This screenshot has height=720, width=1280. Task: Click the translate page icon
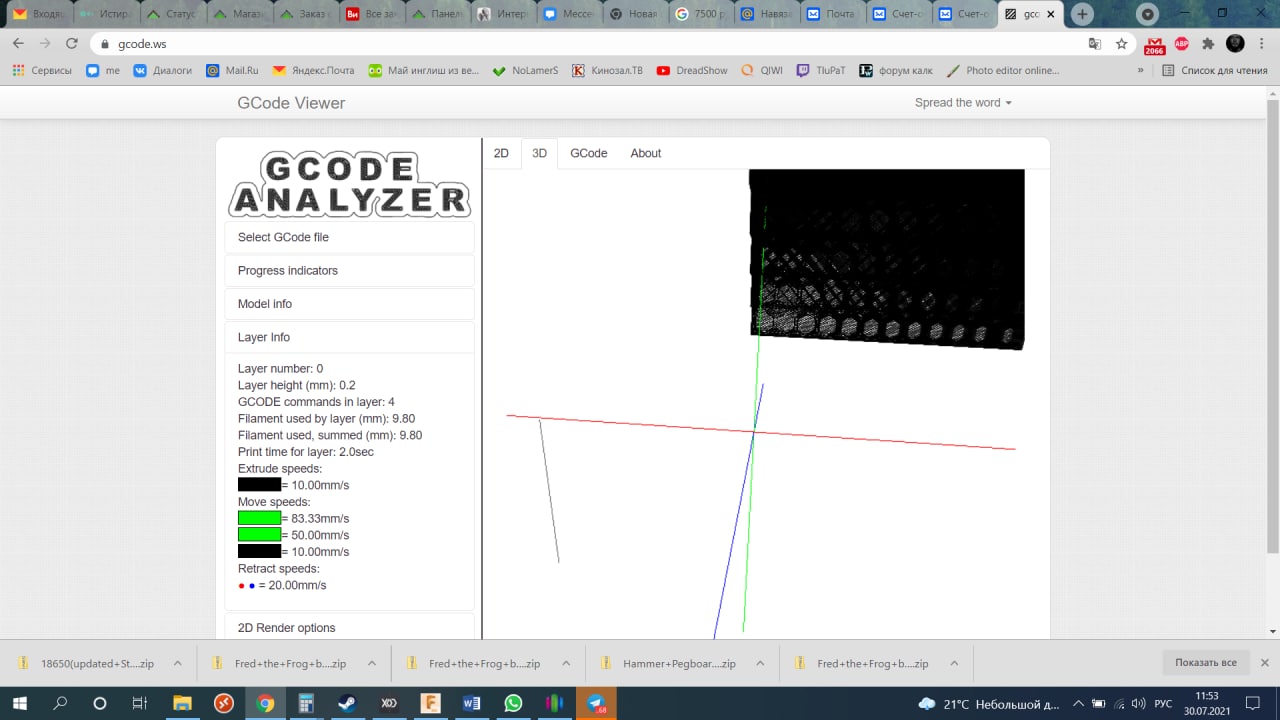pyautogui.click(x=1095, y=44)
